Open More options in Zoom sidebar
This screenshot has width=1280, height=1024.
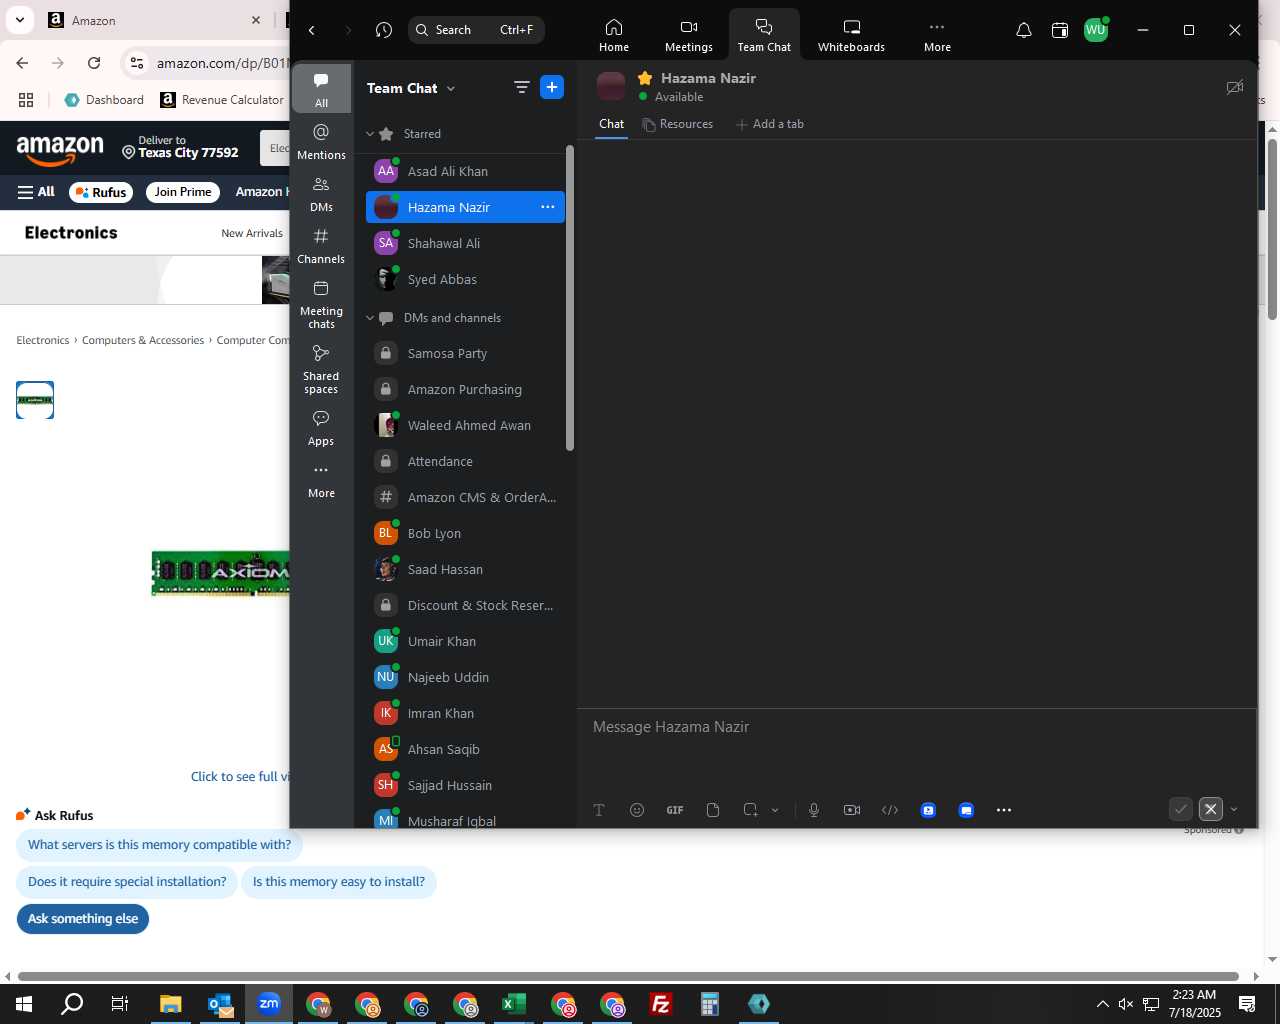pyautogui.click(x=321, y=479)
